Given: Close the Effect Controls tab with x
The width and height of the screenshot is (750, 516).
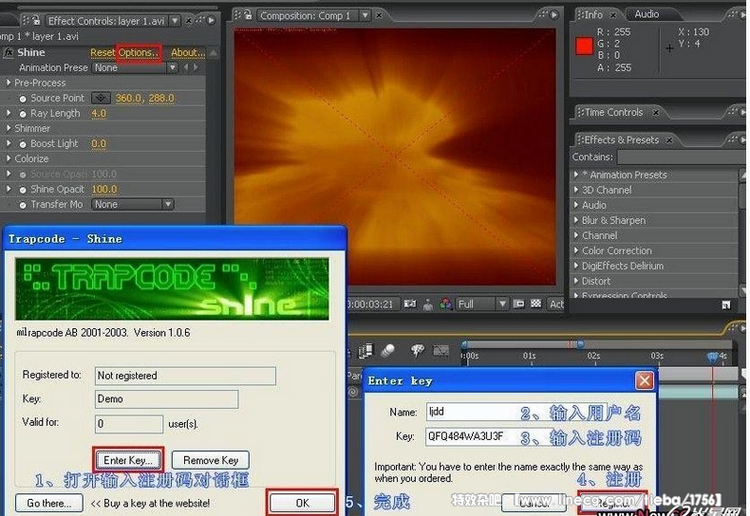Looking at the screenshot, I should [x=188, y=21].
